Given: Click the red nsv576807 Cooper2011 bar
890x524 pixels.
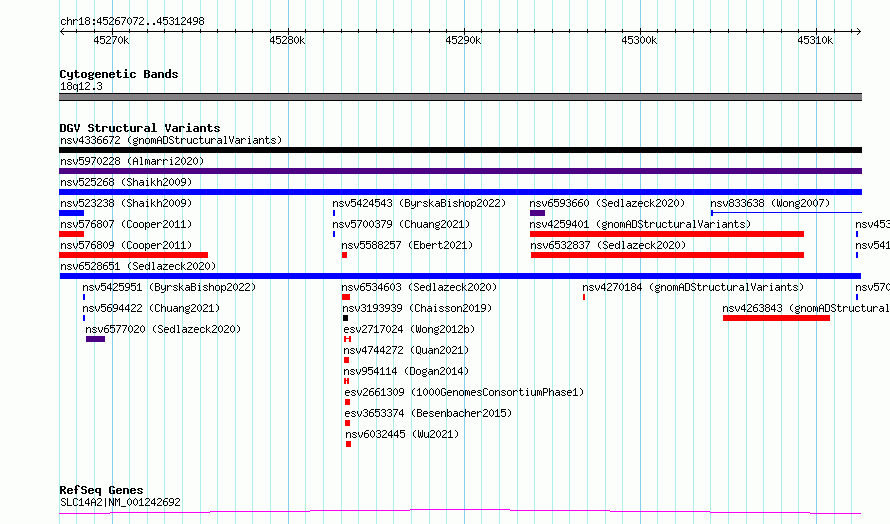Looking at the screenshot, I should [x=72, y=234].
